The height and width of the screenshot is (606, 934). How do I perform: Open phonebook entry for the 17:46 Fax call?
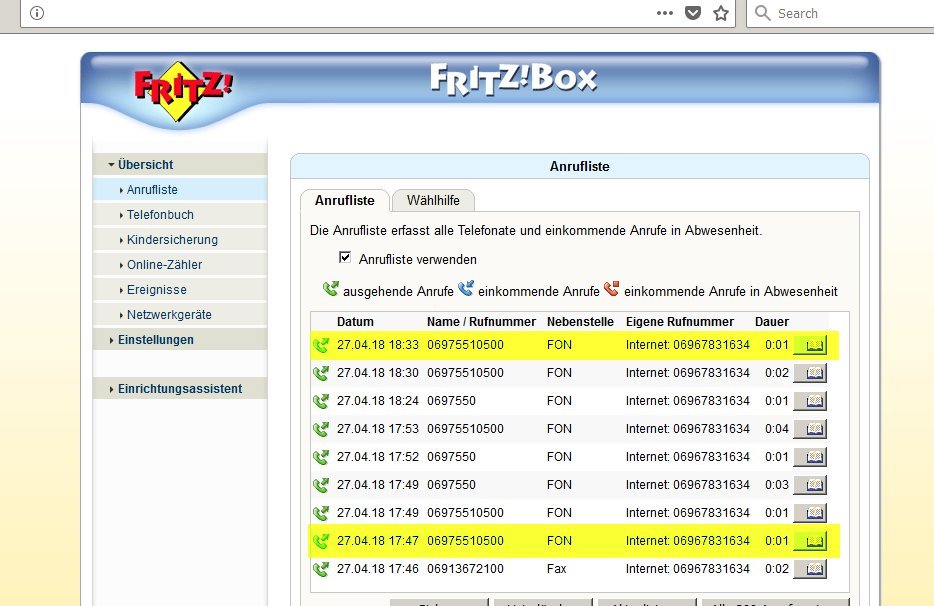click(810, 569)
